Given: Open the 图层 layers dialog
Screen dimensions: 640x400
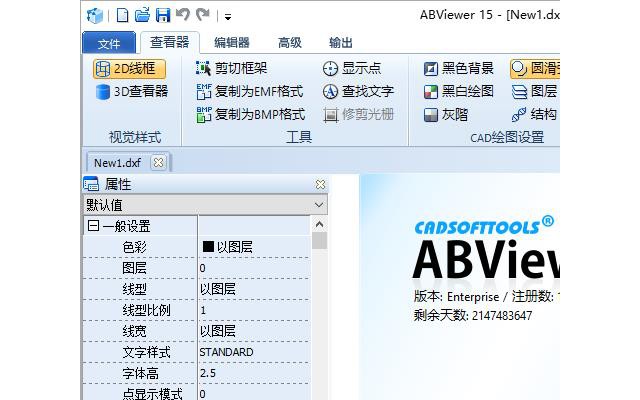Looking at the screenshot, I should point(535,91).
